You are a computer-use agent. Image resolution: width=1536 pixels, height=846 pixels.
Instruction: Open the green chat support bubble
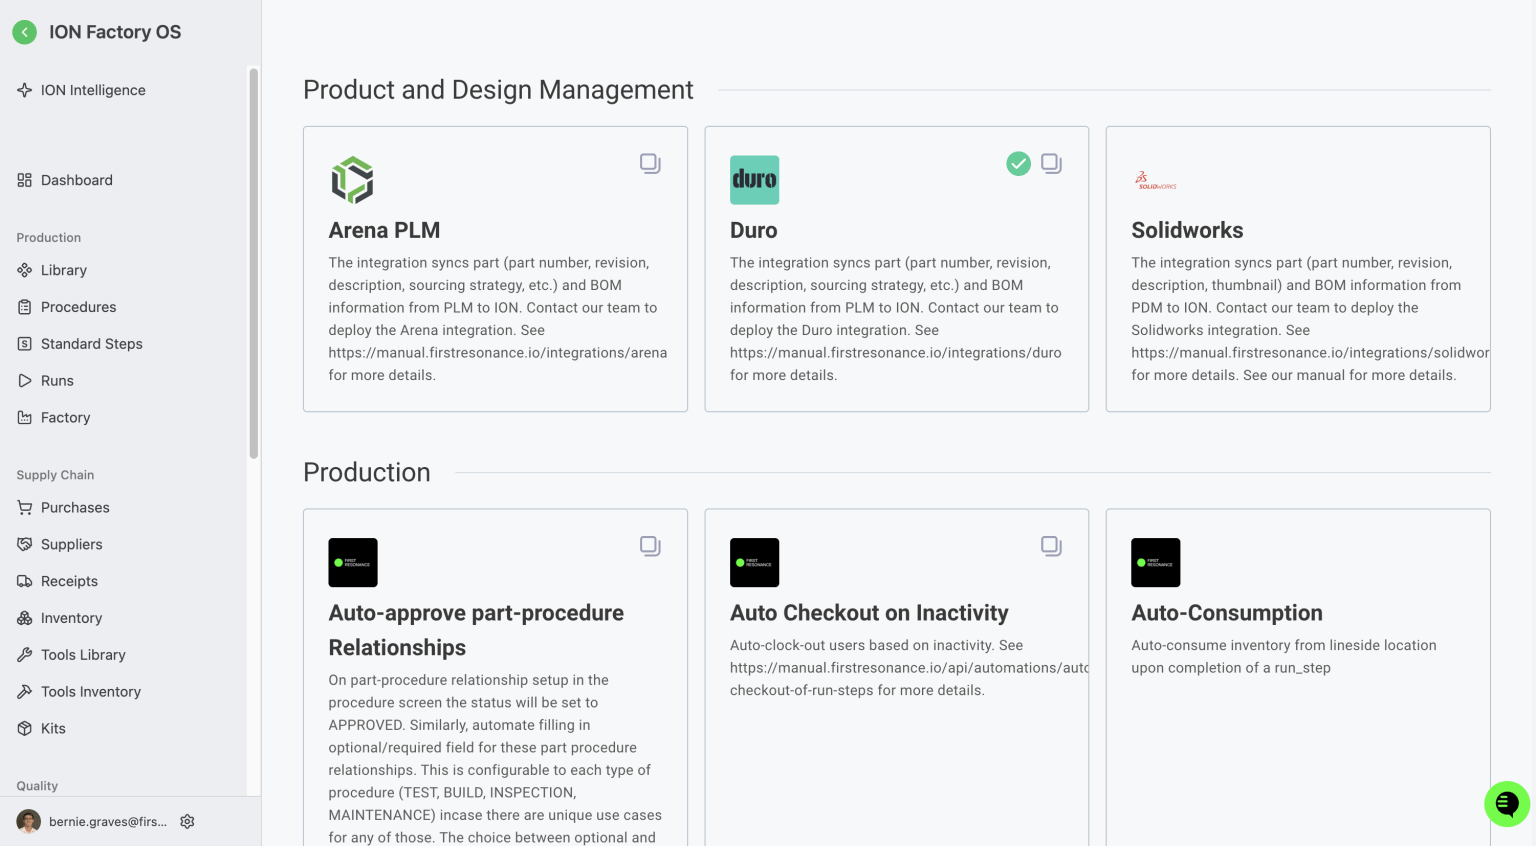[1507, 804]
